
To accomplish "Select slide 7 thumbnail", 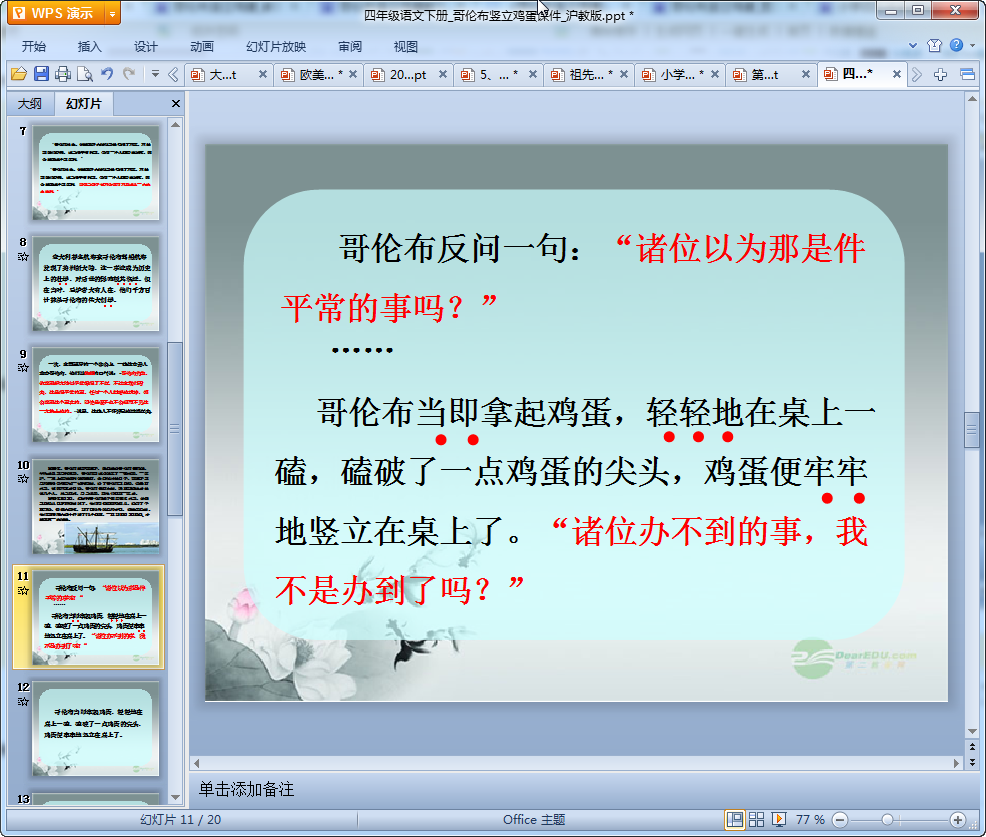I will (x=96, y=172).
